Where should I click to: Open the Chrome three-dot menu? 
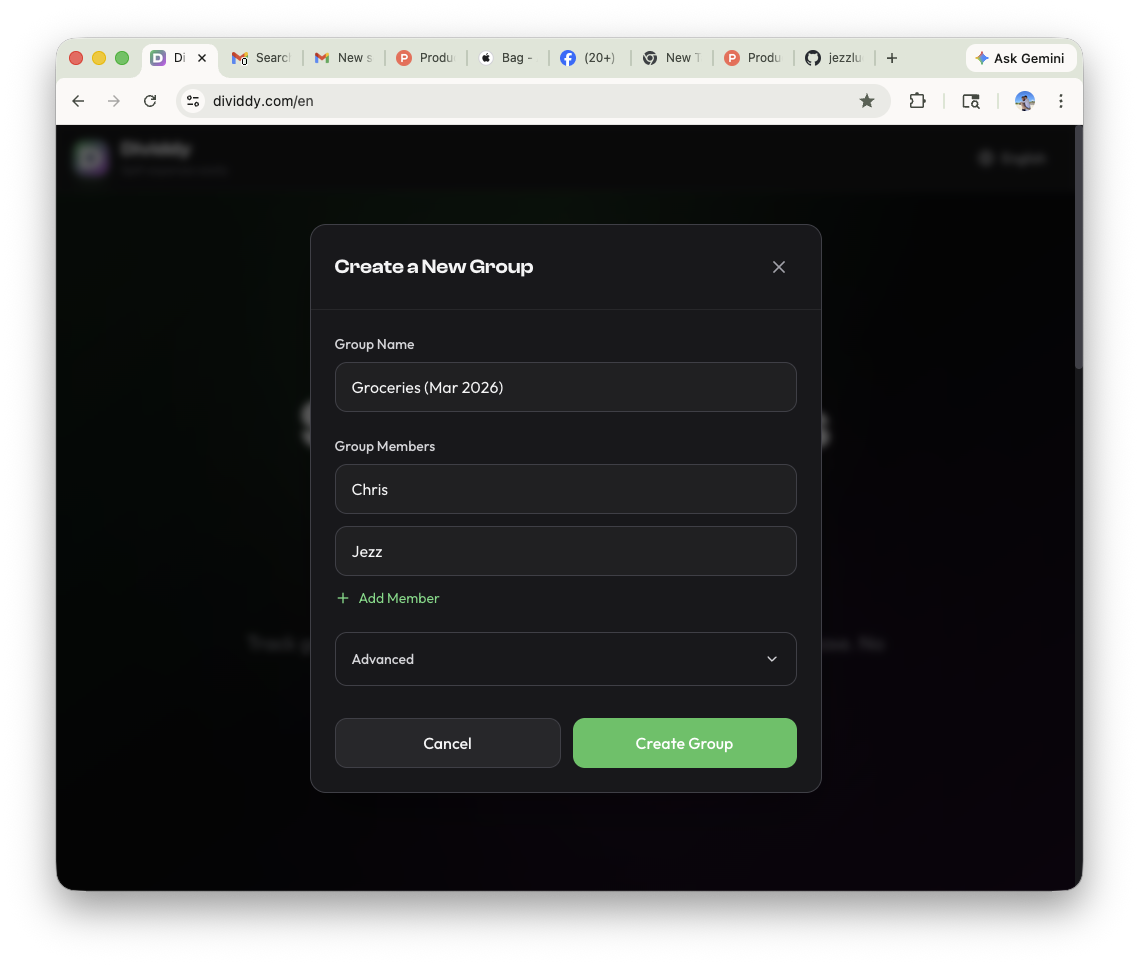1061,101
